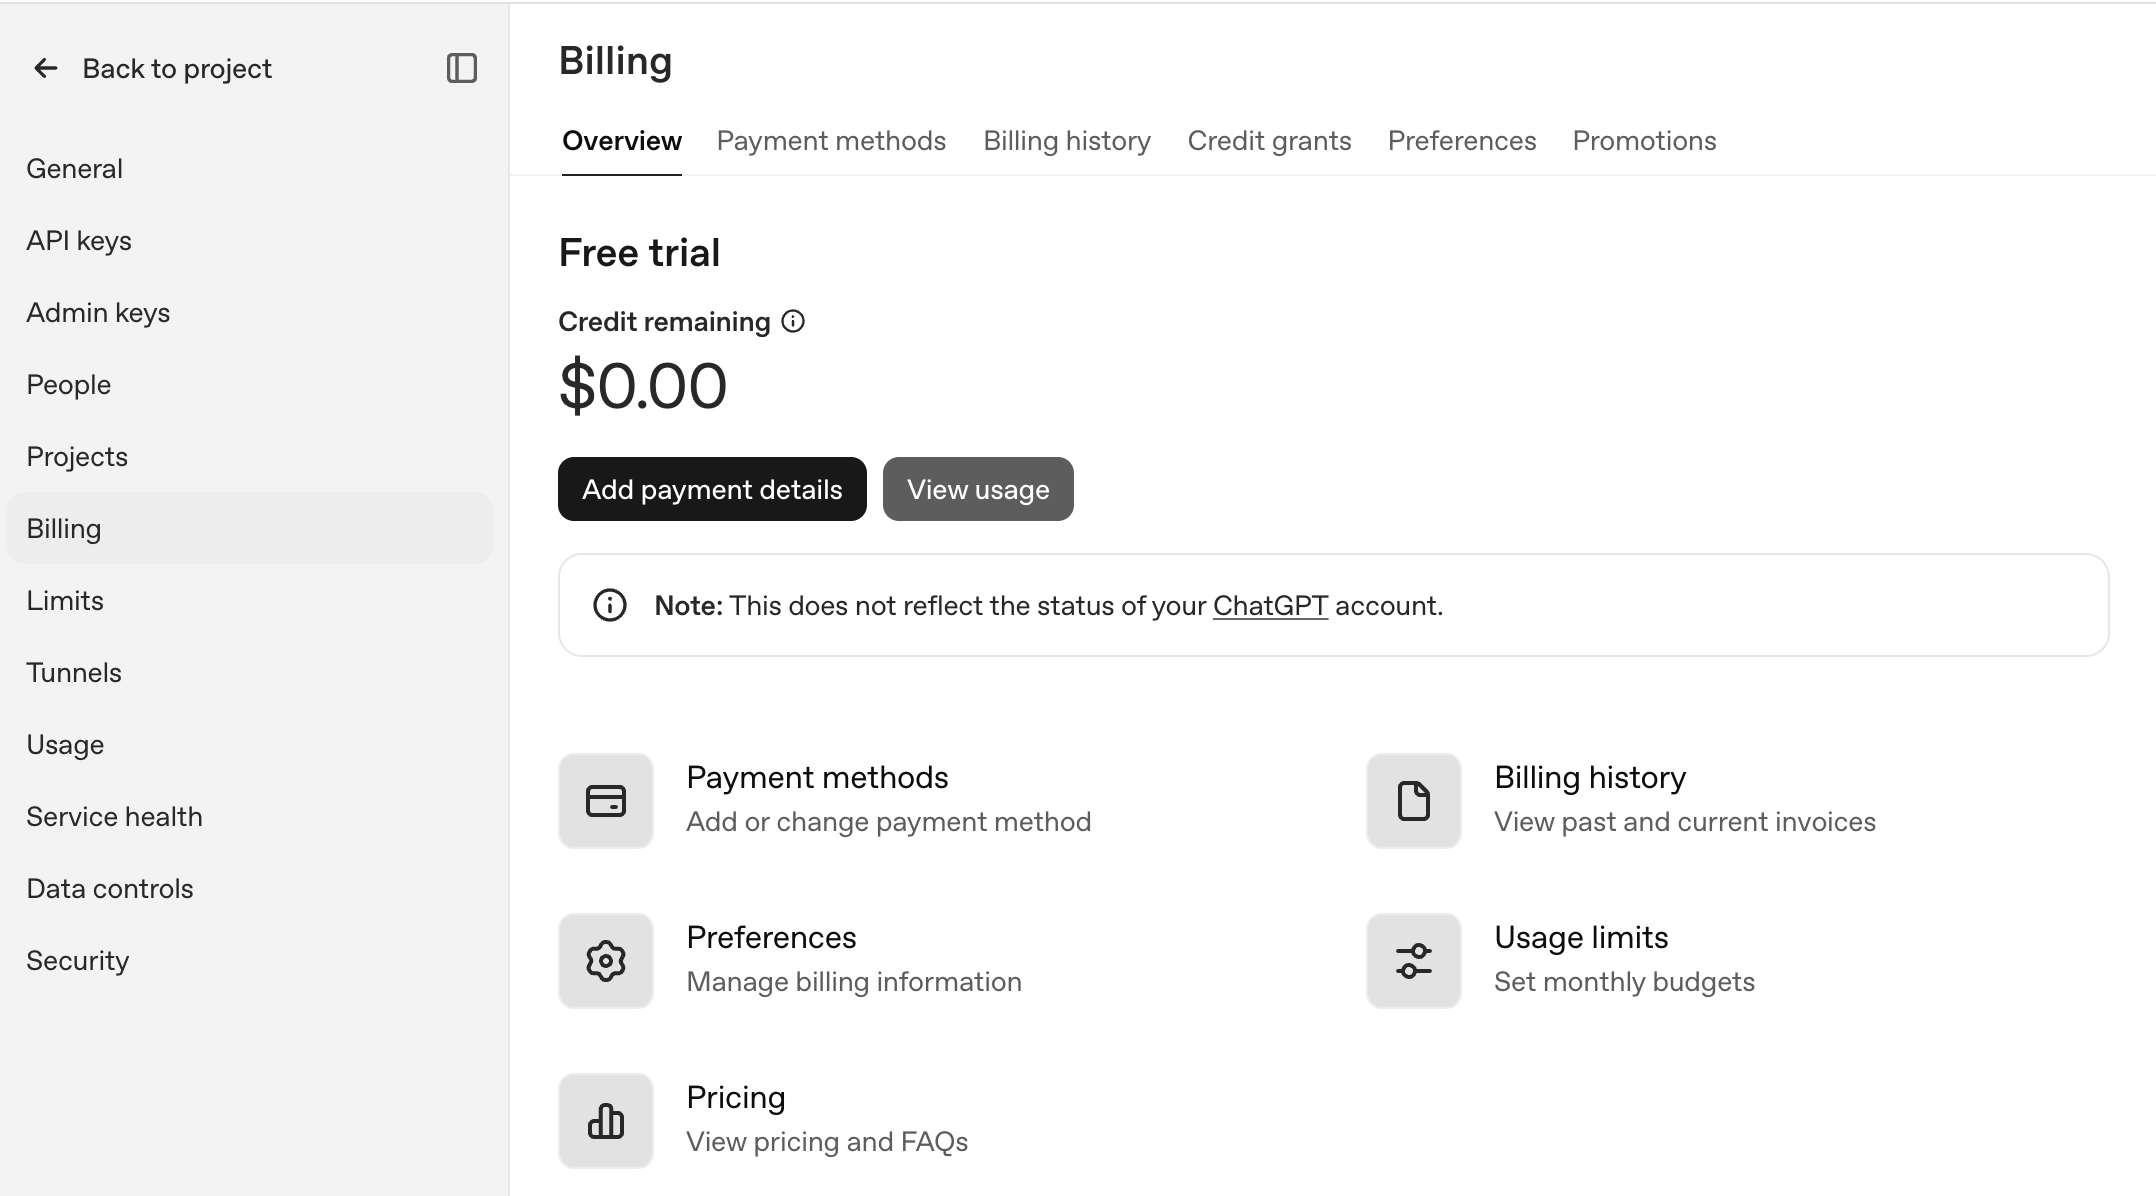Open API keys in the sidebar

pos(250,241)
